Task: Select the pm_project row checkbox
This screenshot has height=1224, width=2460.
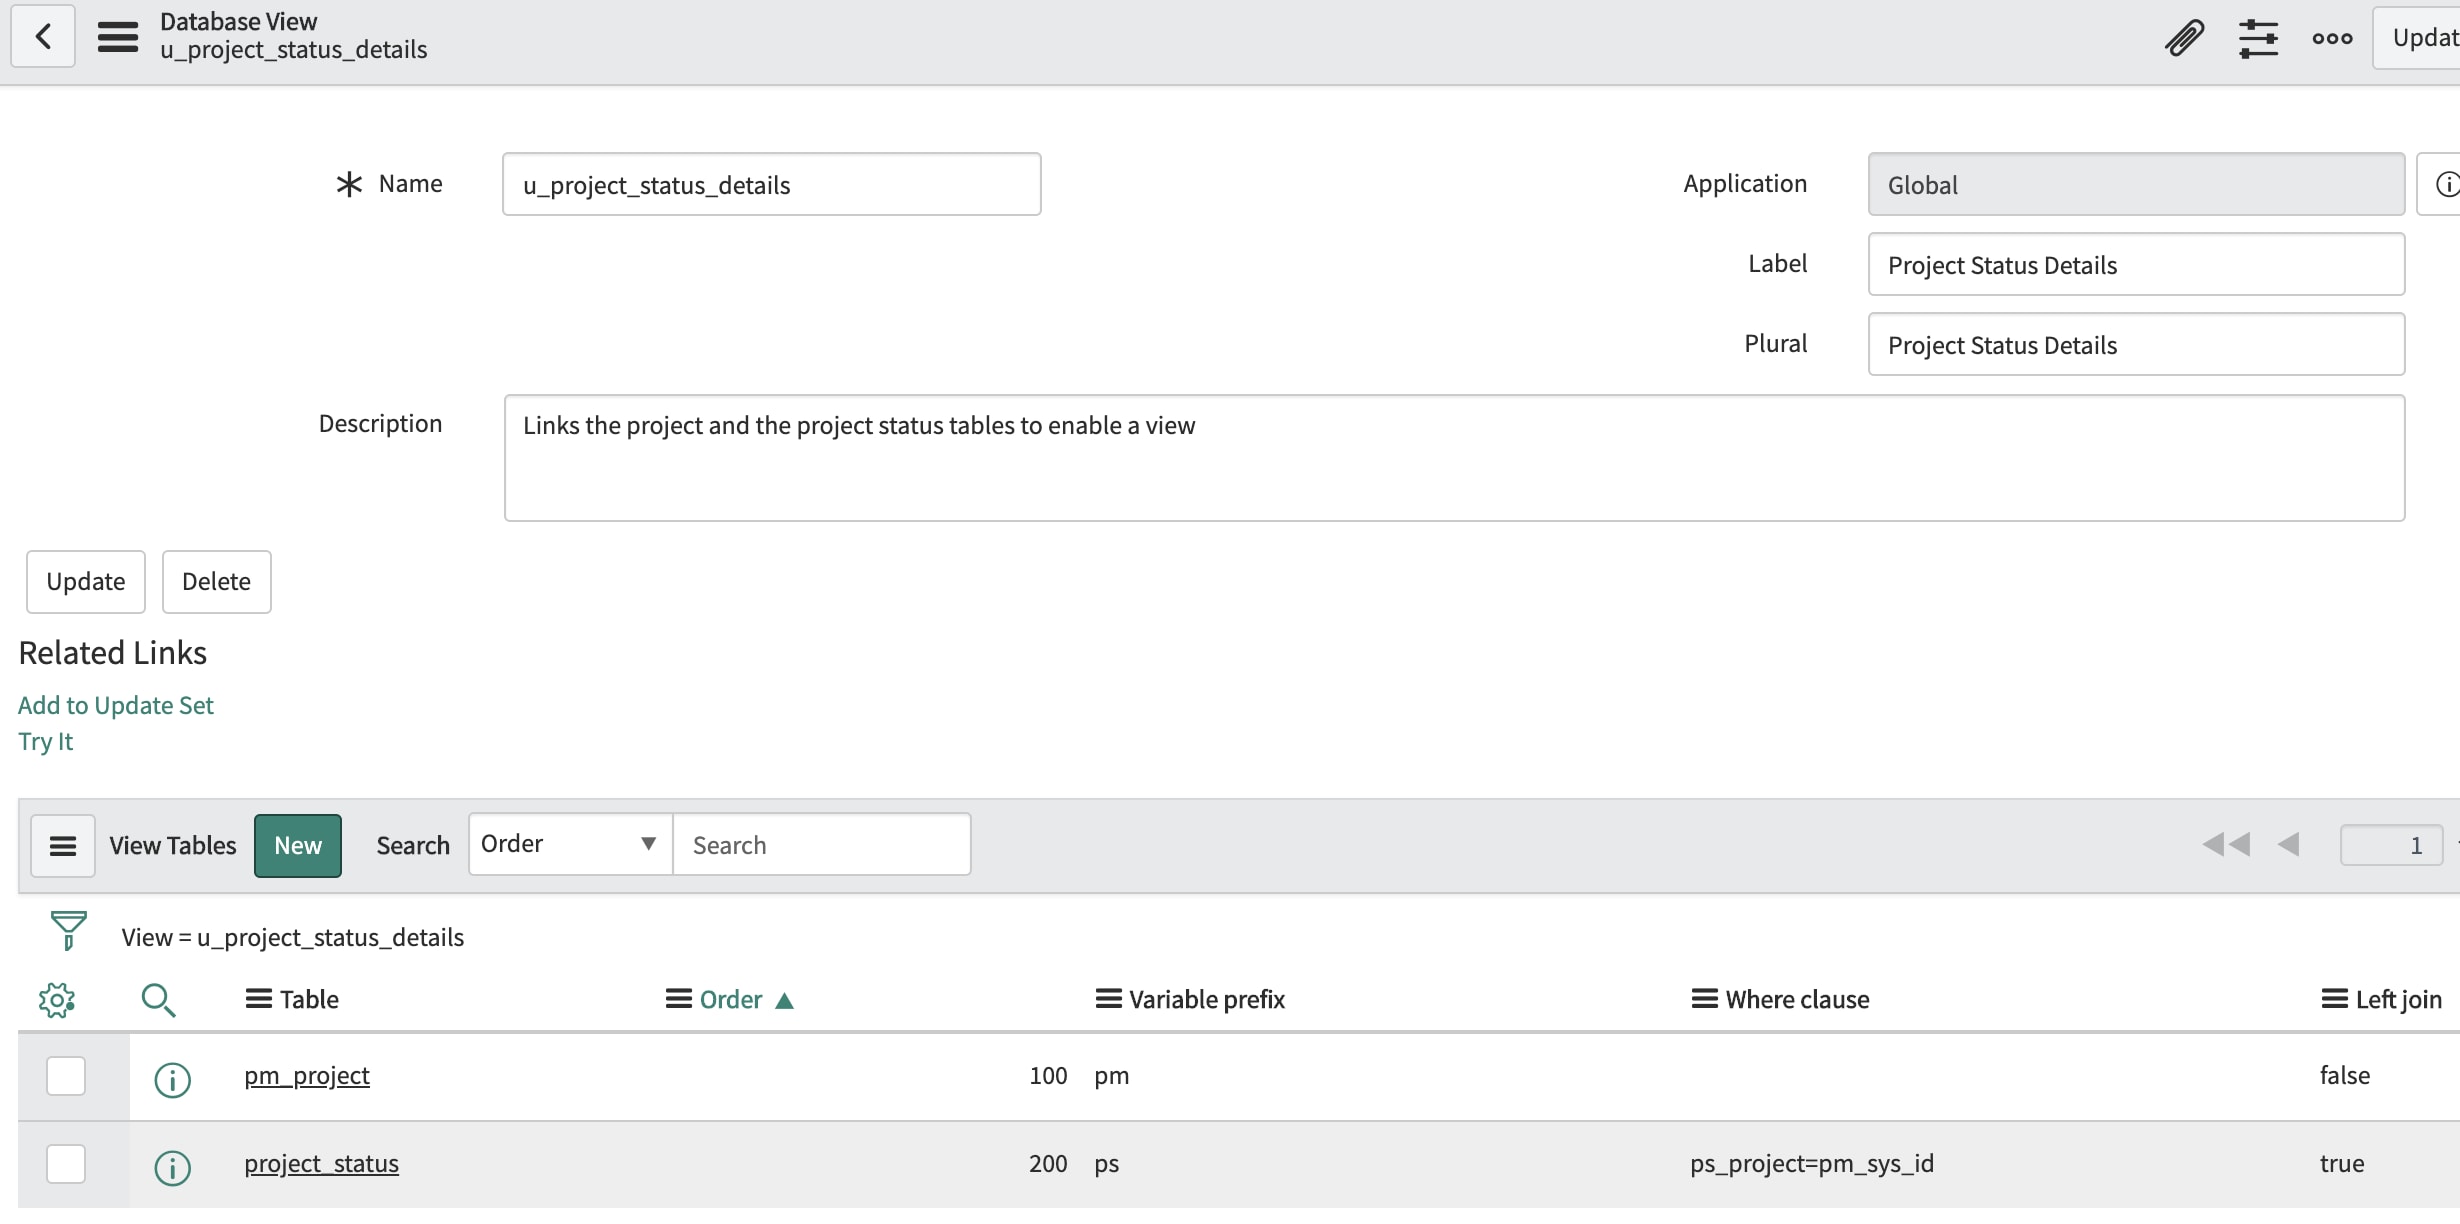Action: 65,1076
